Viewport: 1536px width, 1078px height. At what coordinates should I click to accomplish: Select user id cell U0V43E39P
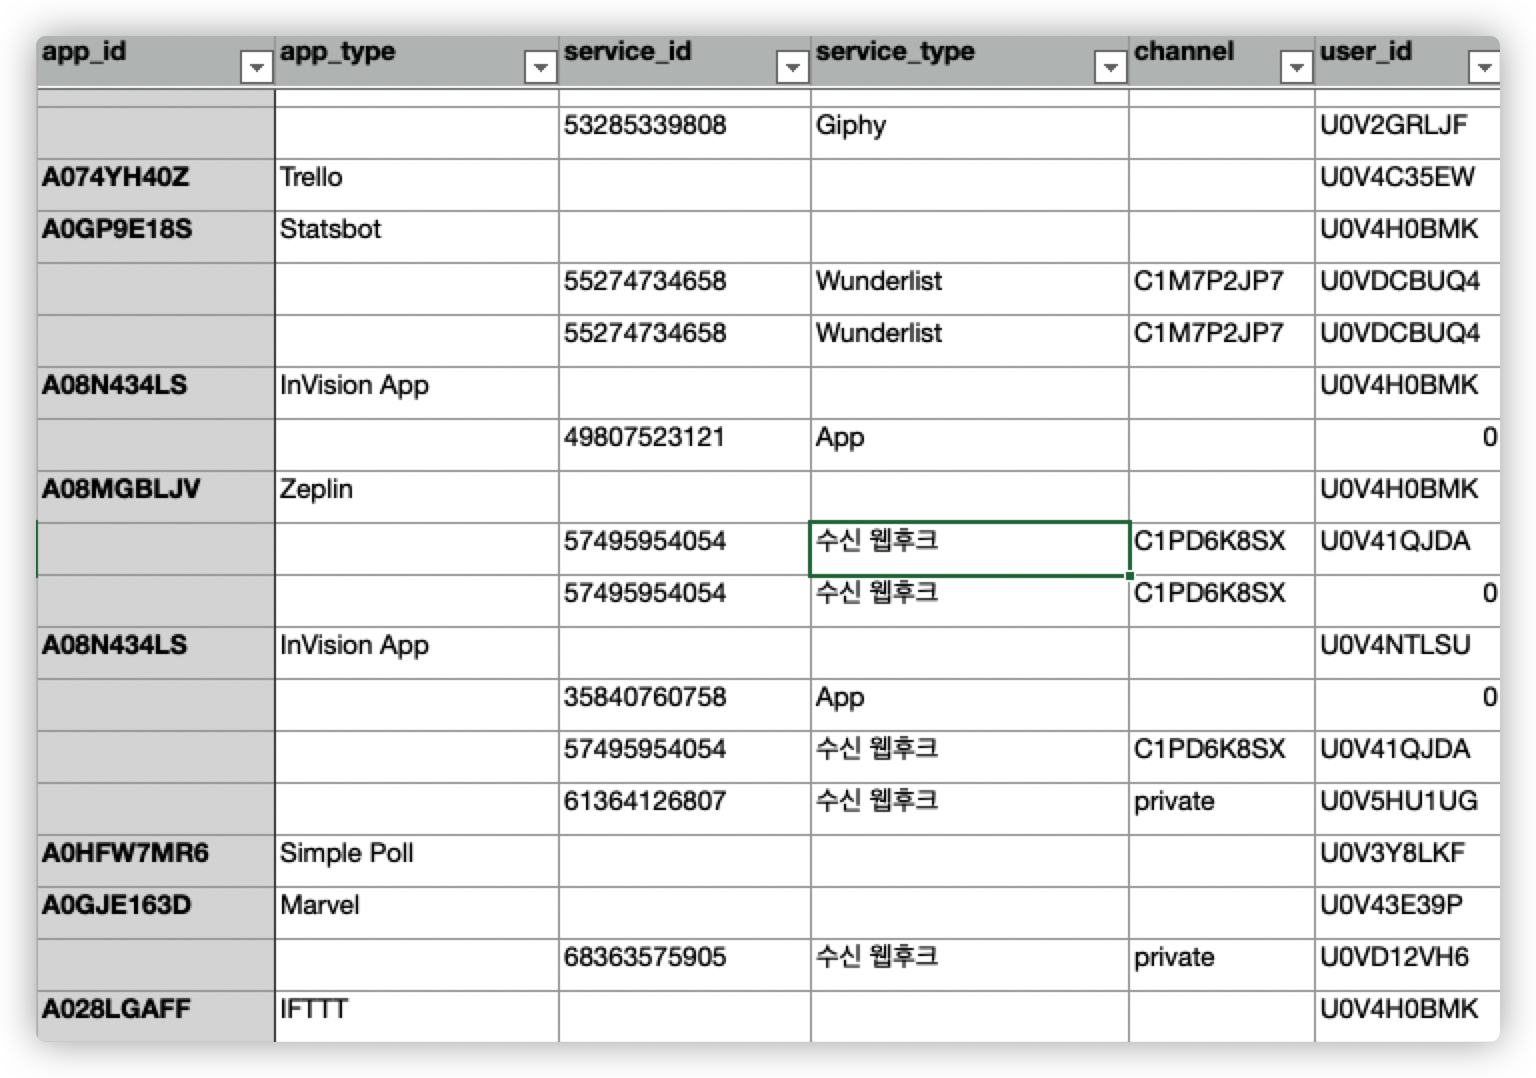pos(1408,912)
